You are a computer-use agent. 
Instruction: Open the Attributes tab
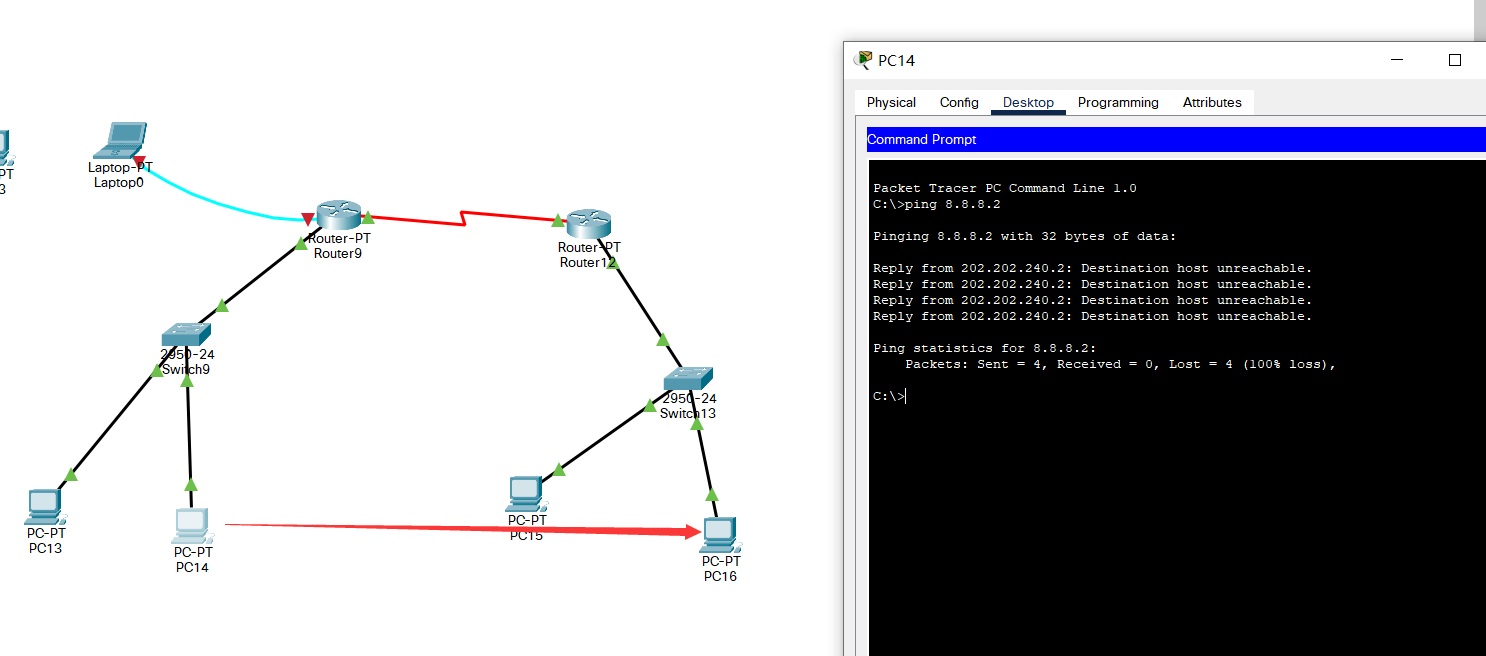(x=1212, y=102)
